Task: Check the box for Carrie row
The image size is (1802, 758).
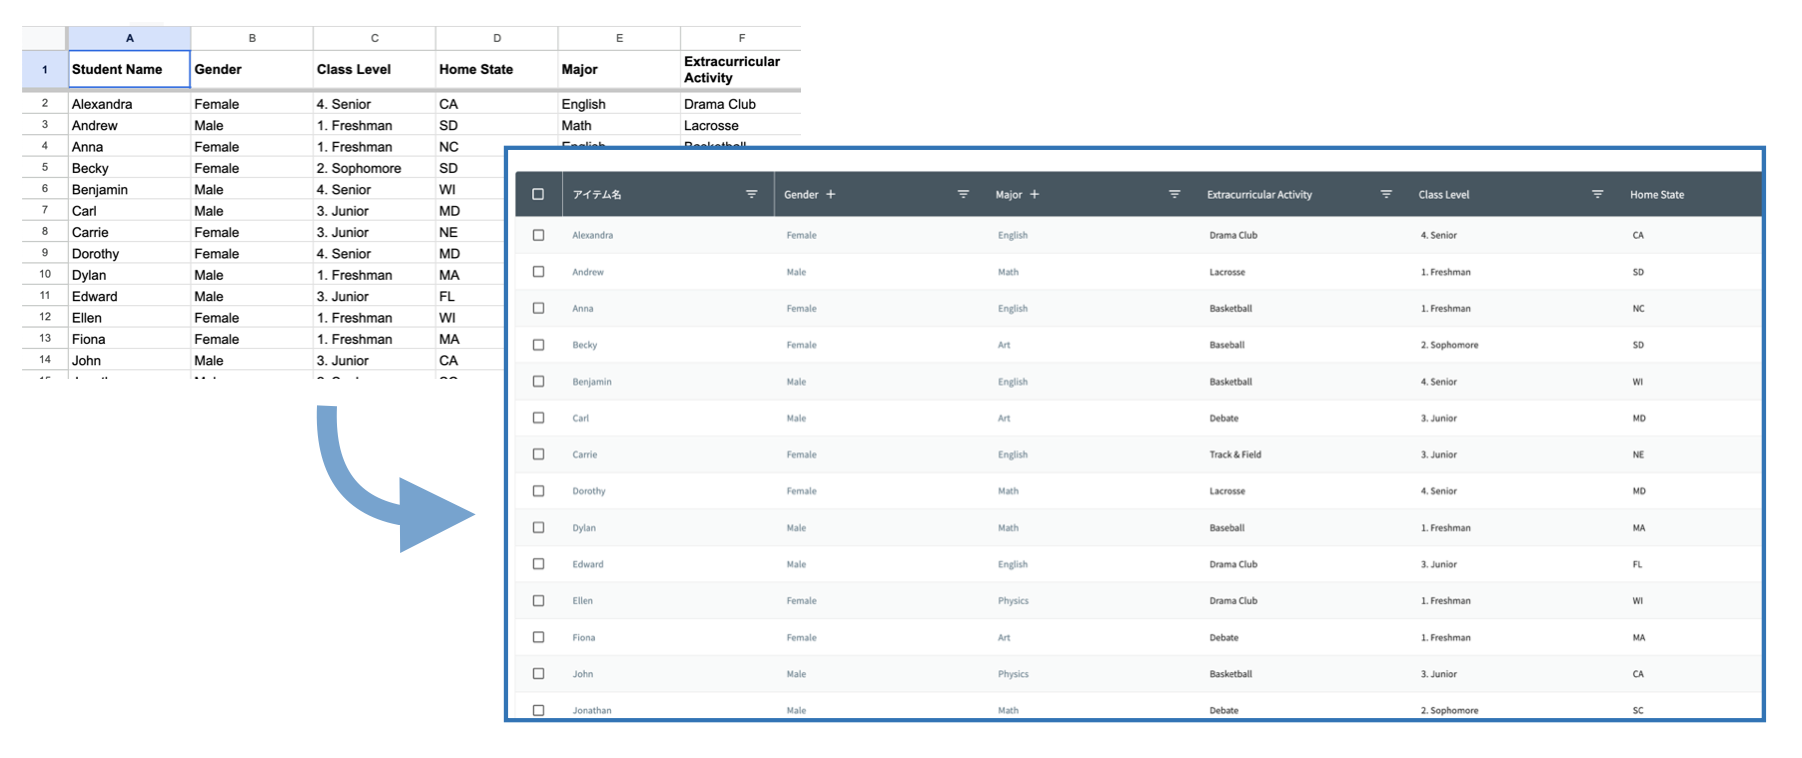Action: point(538,454)
